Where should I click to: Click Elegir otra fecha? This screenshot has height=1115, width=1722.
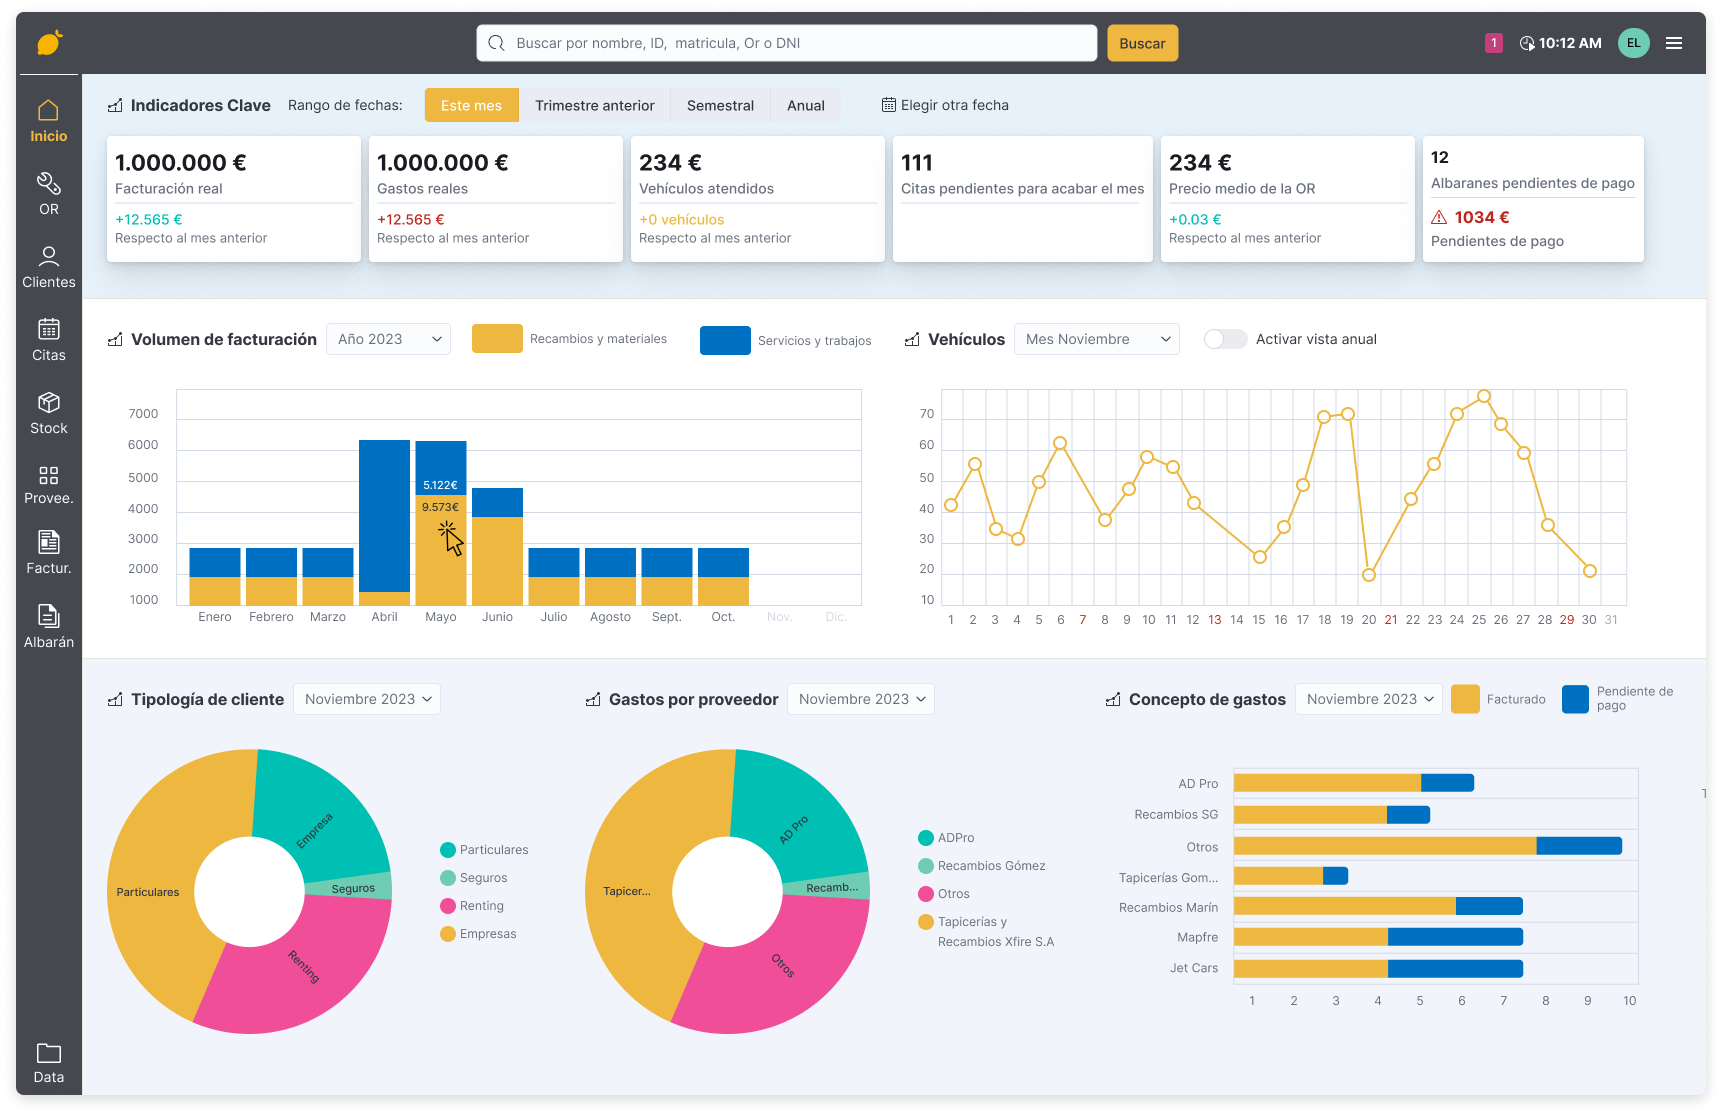945,105
